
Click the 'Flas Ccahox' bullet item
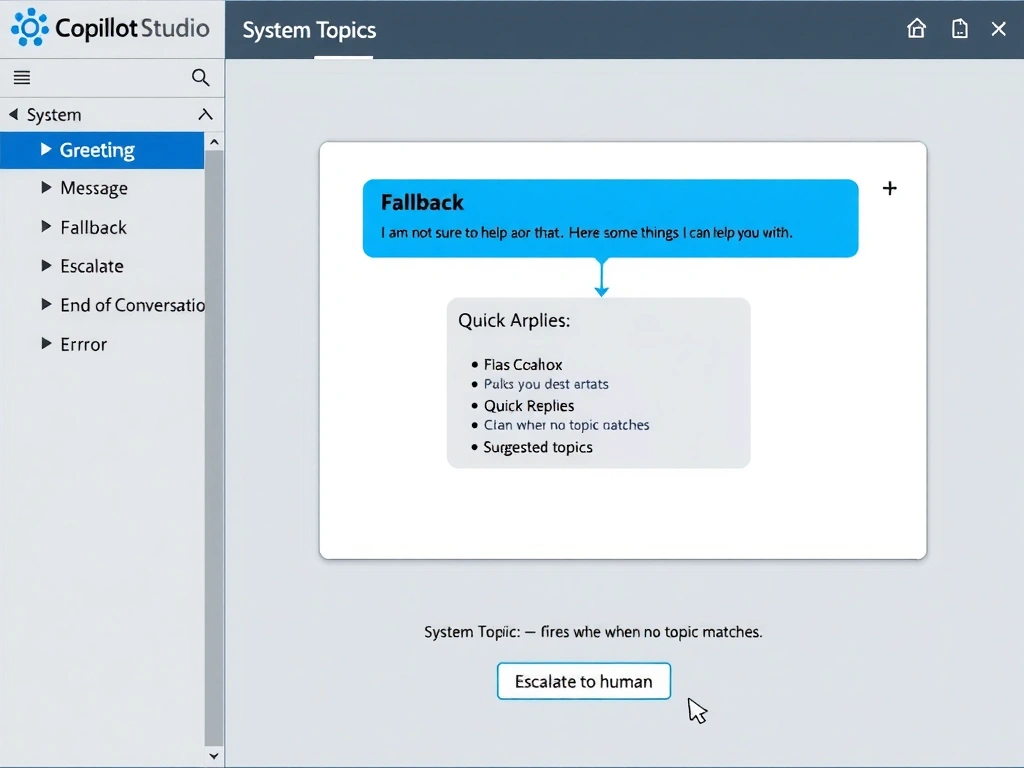pos(522,364)
